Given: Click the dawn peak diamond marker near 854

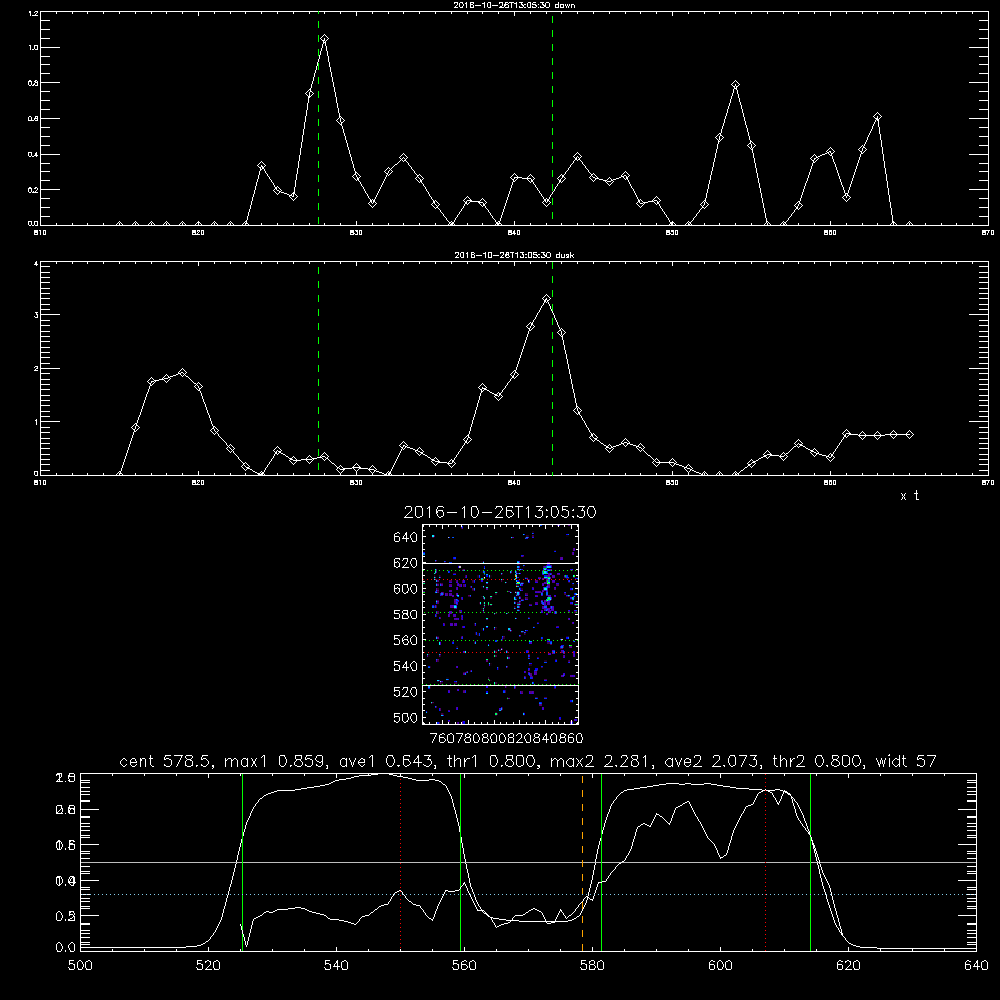Looking at the screenshot, I should pos(735,85).
